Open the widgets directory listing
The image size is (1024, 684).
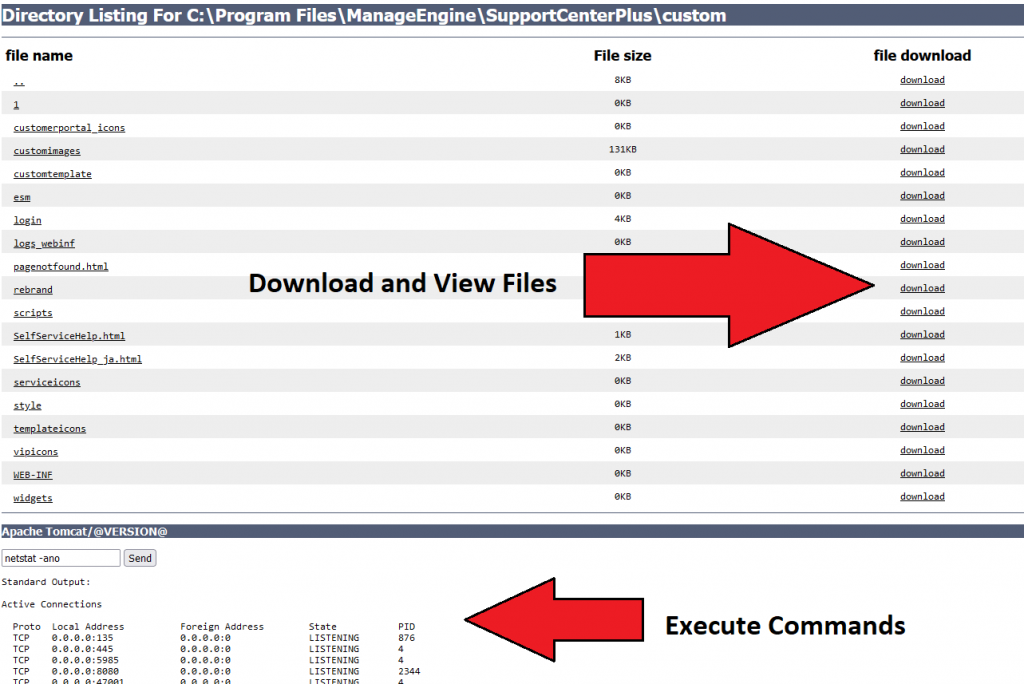(32, 497)
